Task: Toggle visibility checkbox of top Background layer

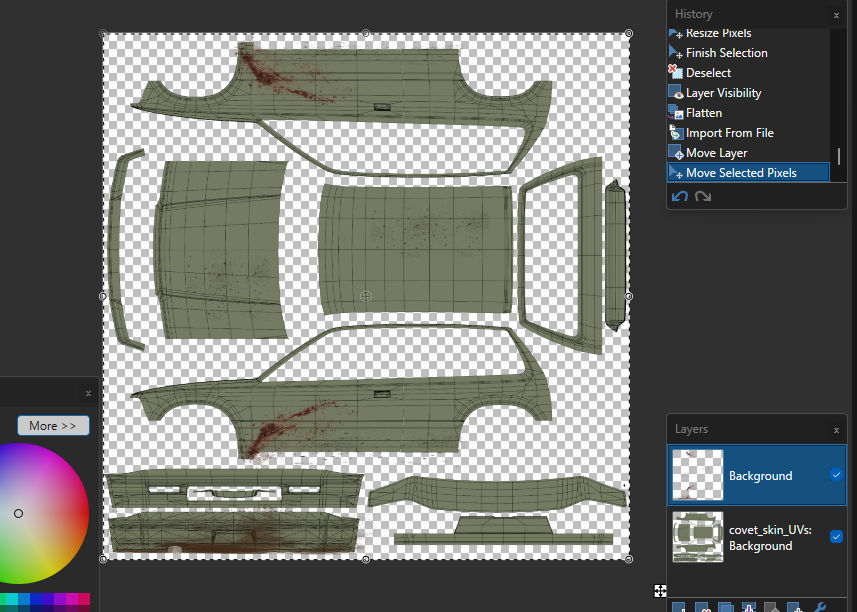Action: (836, 475)
